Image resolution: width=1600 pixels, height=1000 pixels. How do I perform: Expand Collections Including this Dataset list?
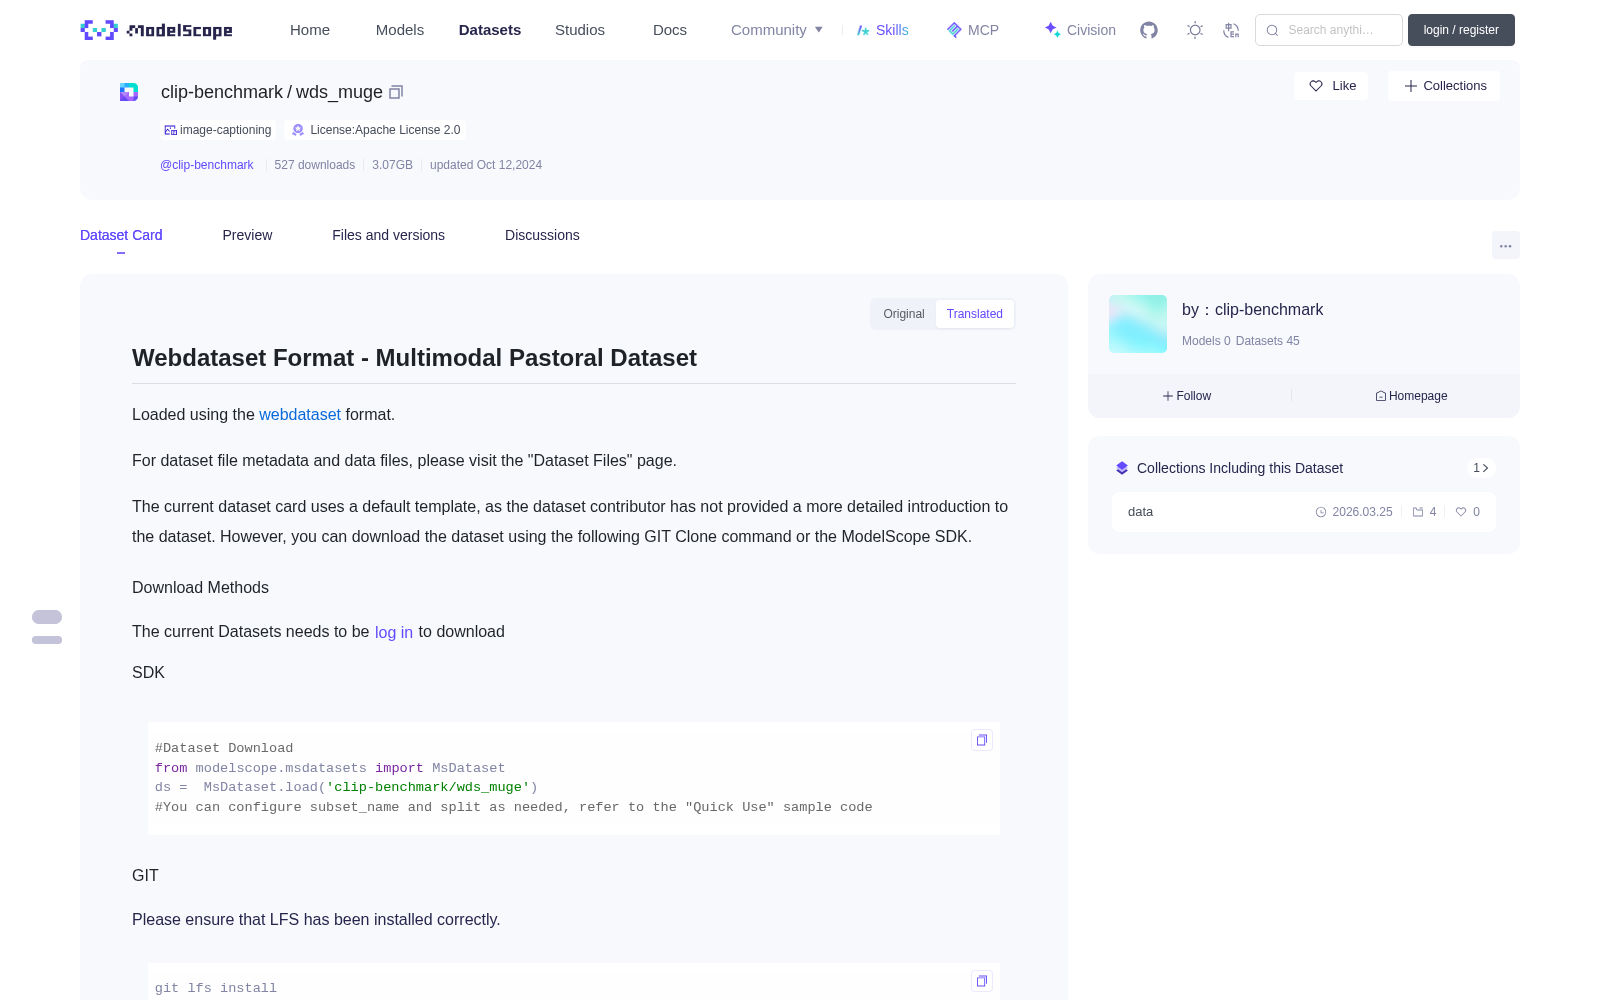pos(1481,468)
